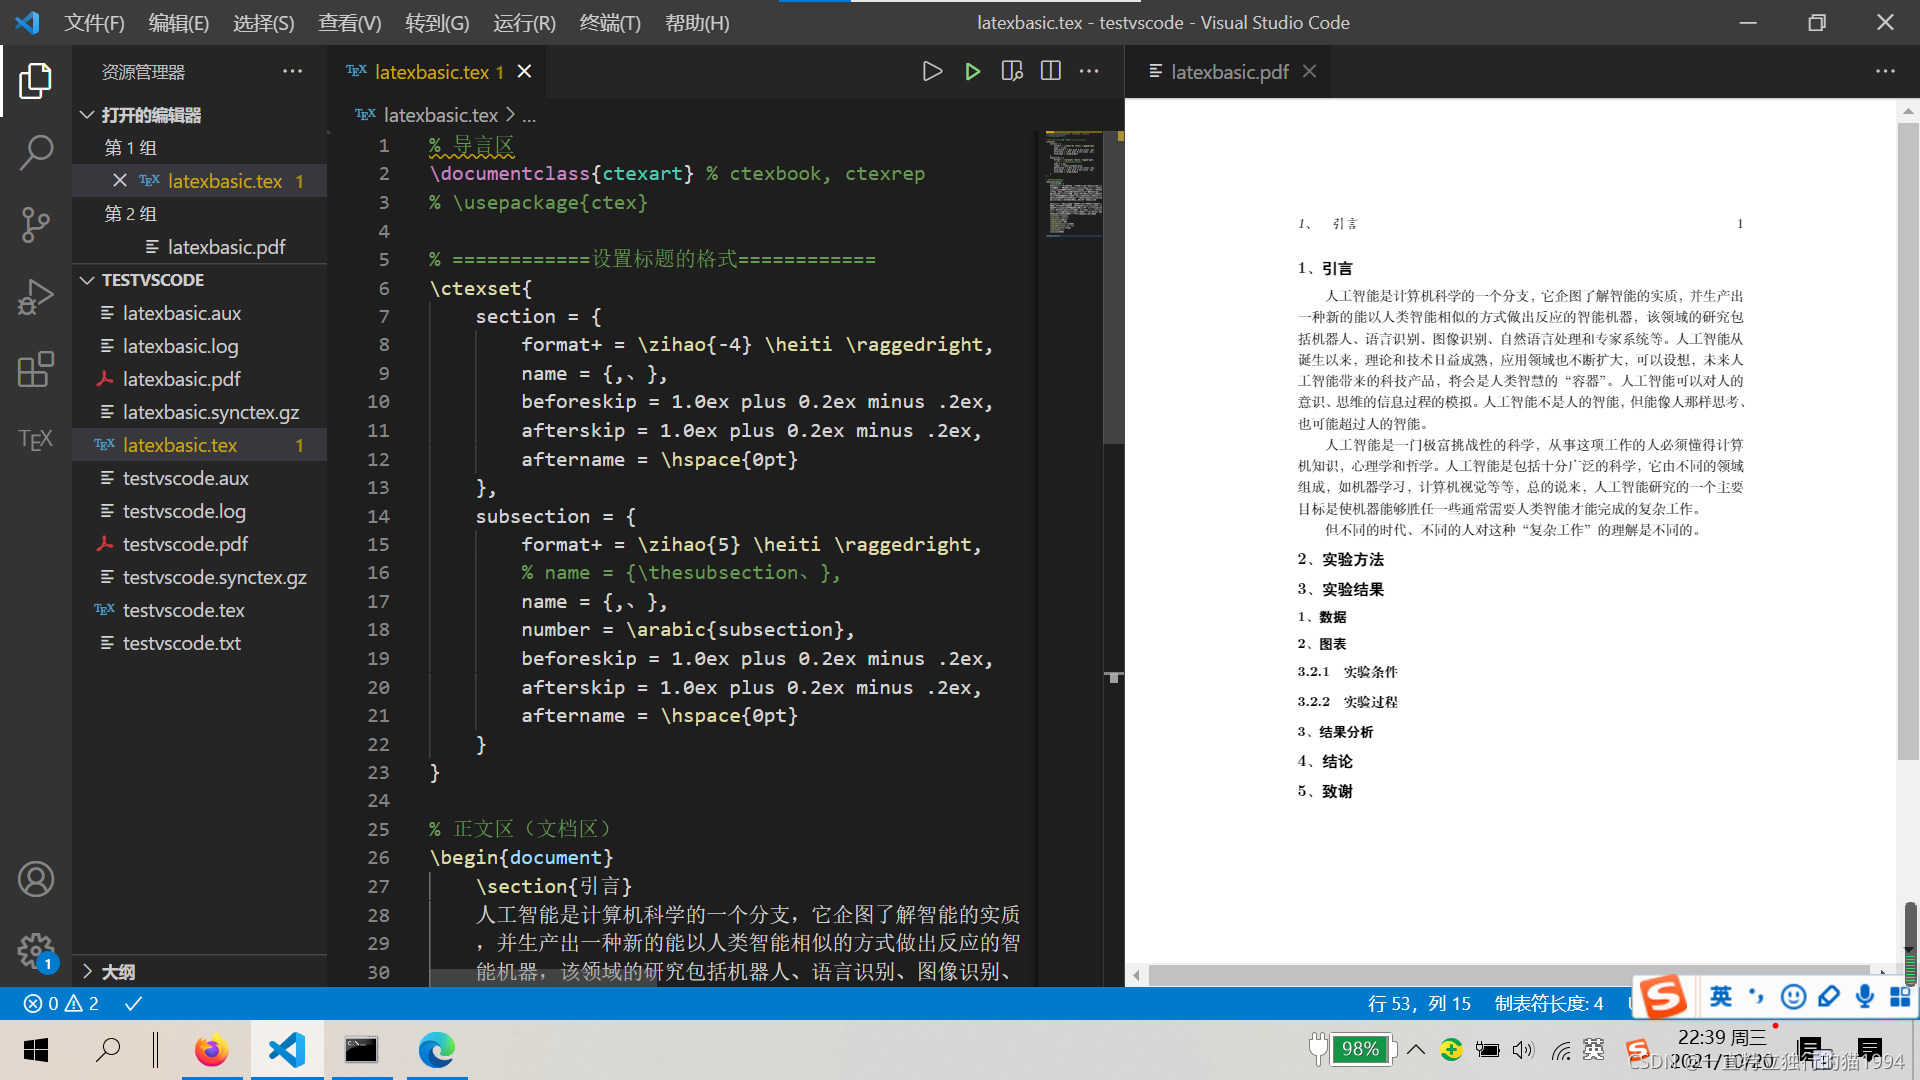The height and width of the screenshot is (1080, 1920).
Task: Open the Terminal menu
Action: pyautogui.click(x=610, y=22)
